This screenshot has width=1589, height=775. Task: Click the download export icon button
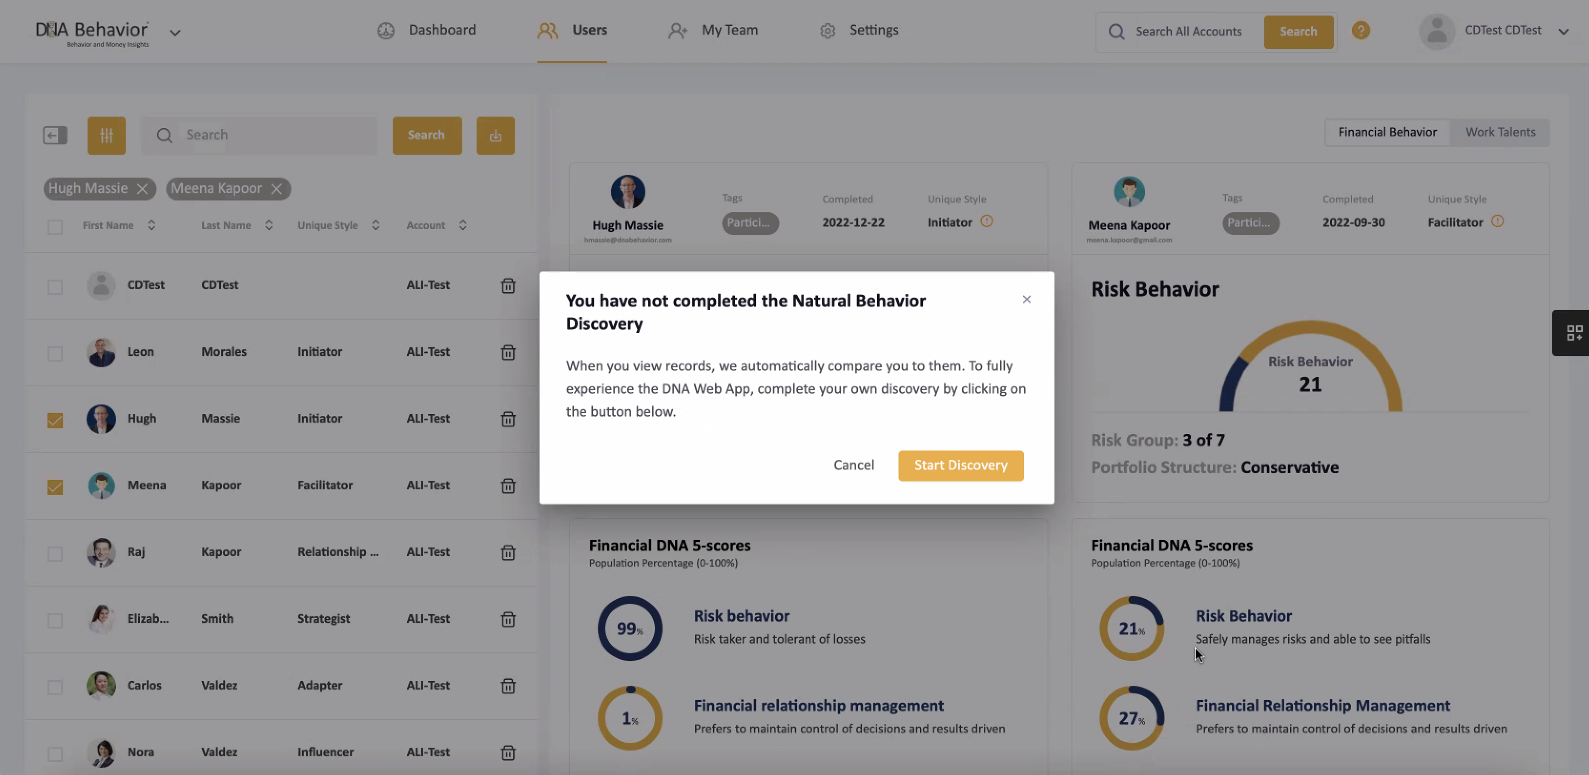click(495, 135)
